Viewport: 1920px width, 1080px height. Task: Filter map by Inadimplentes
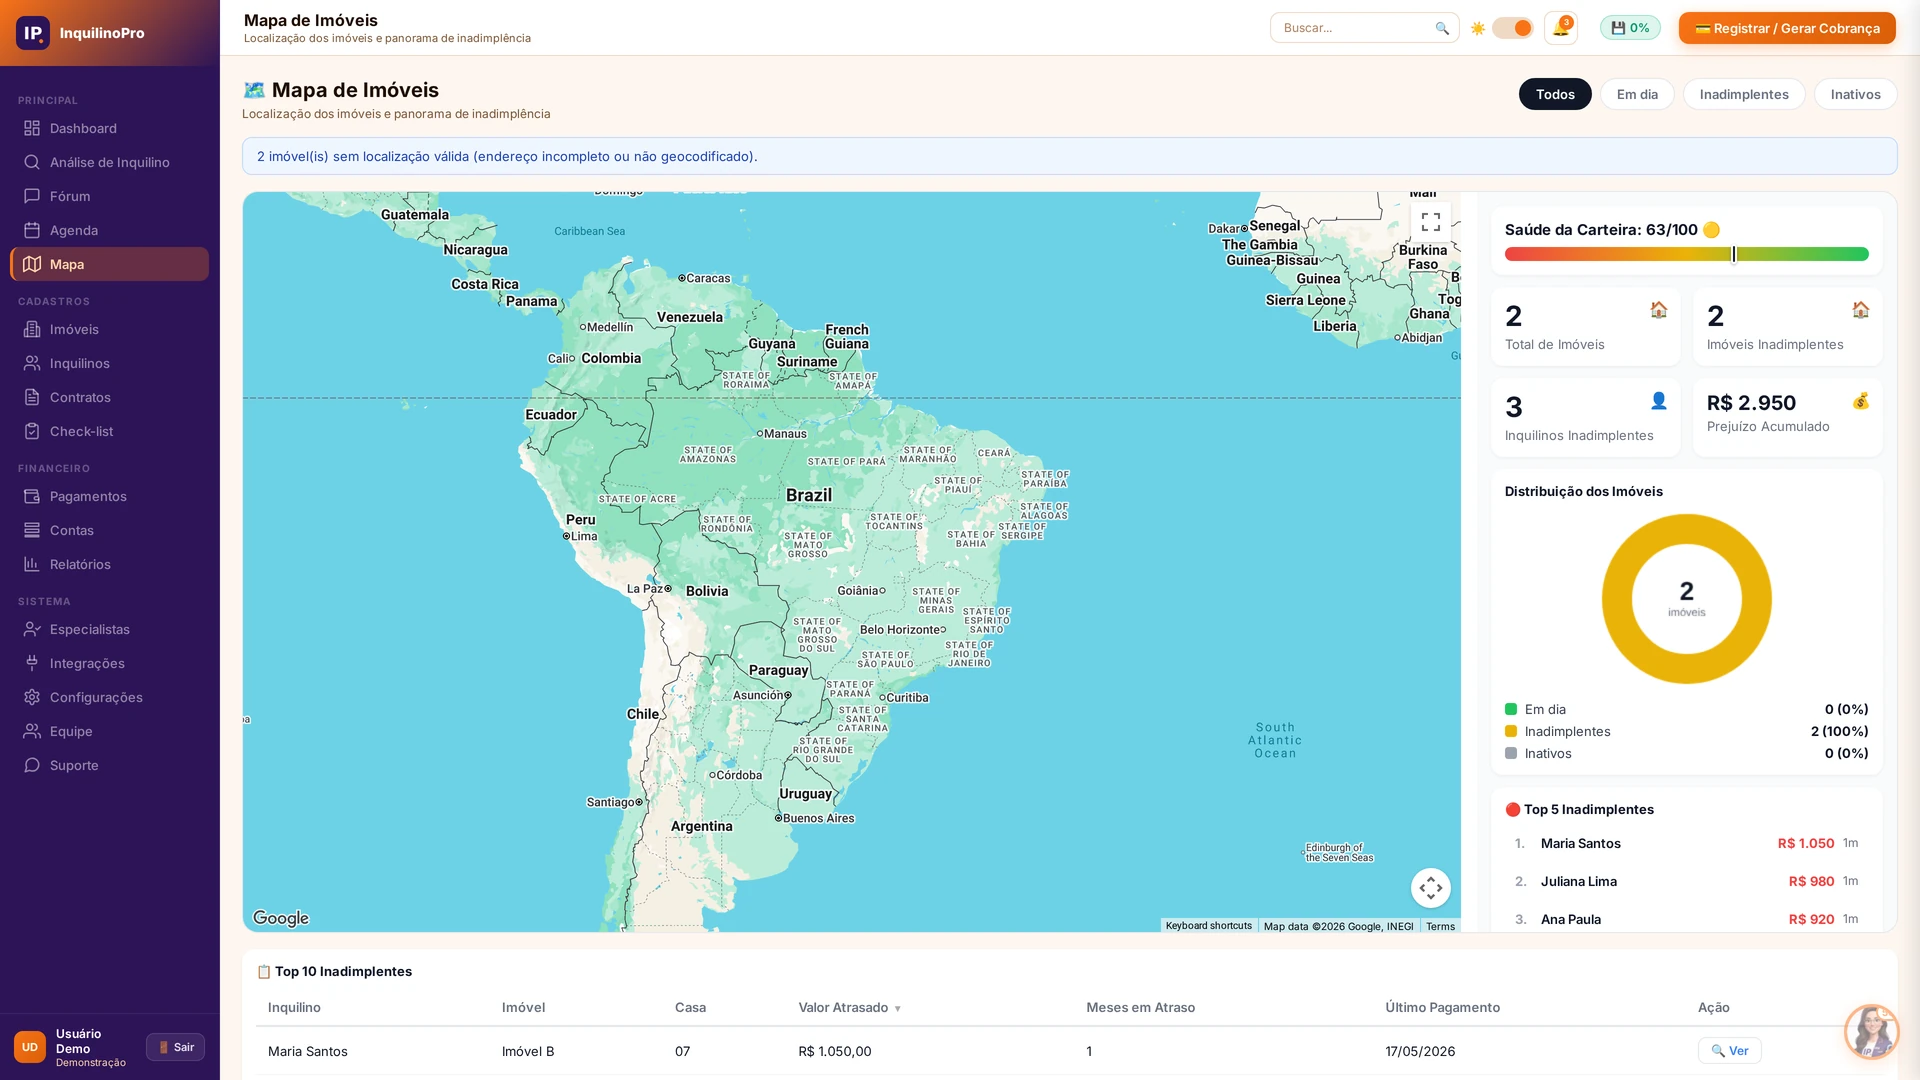coord(1744,94)
